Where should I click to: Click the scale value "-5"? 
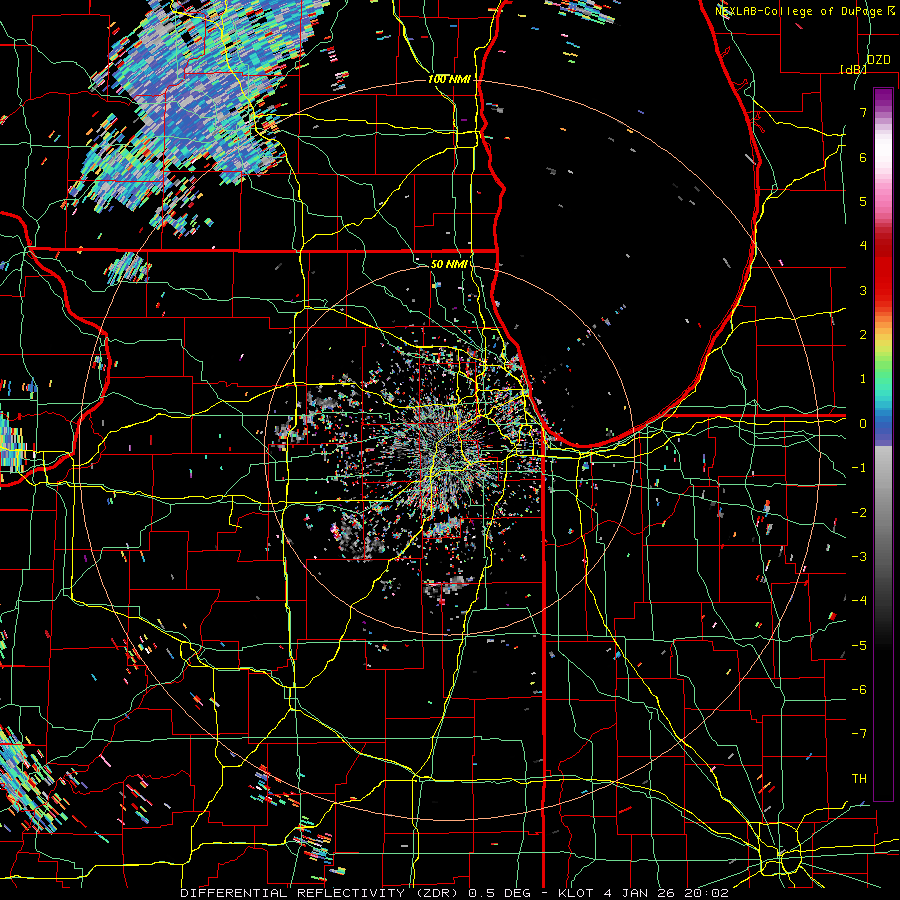[859, 646]
